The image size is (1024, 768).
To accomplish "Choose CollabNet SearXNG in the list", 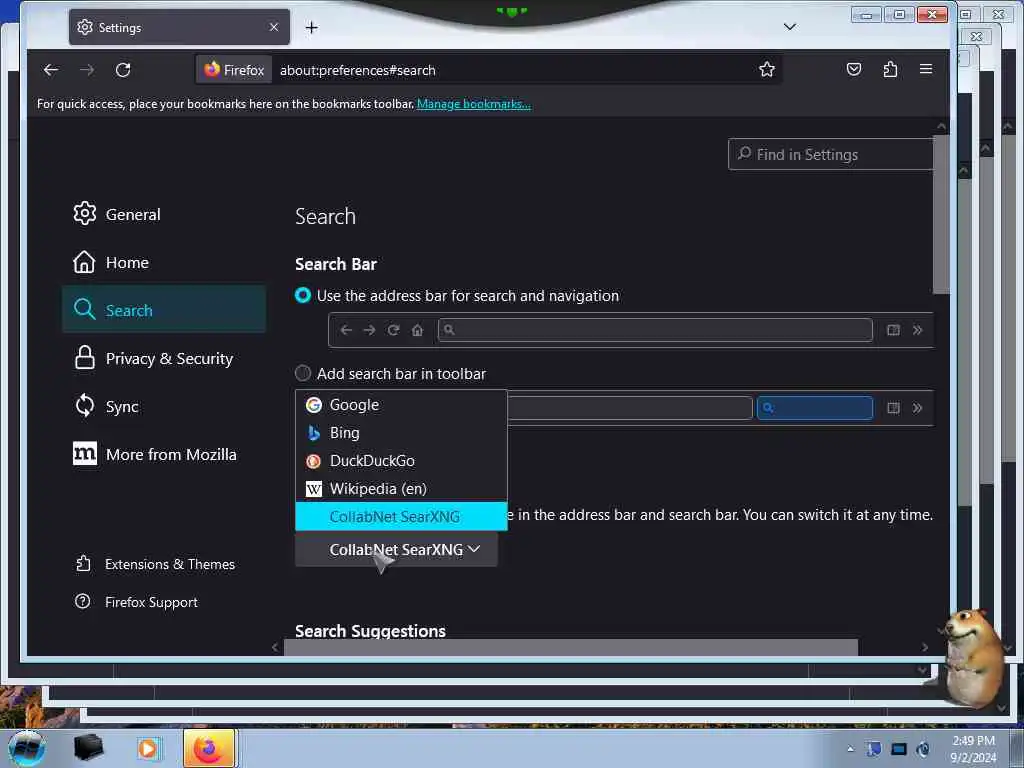I will pyautogui.click(x=401, y=517).
